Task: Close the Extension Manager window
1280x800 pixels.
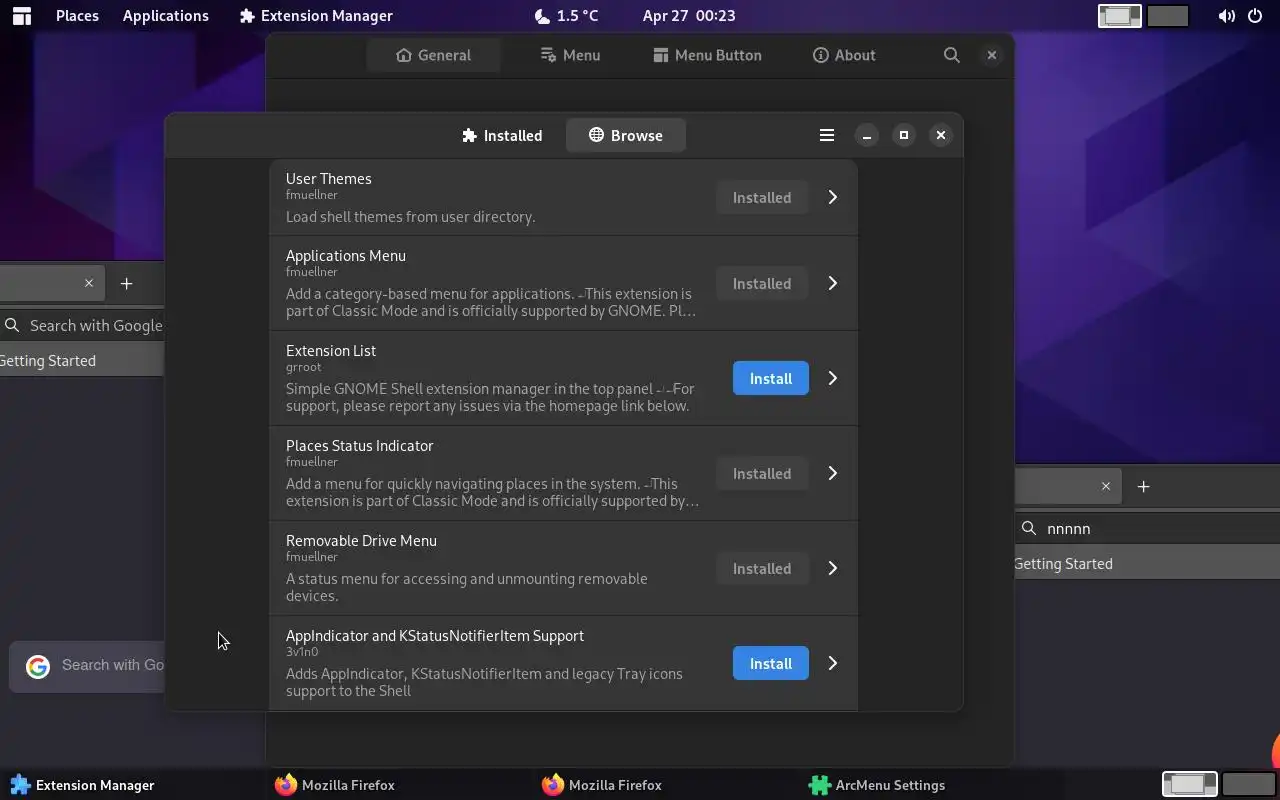Action: 941,135
